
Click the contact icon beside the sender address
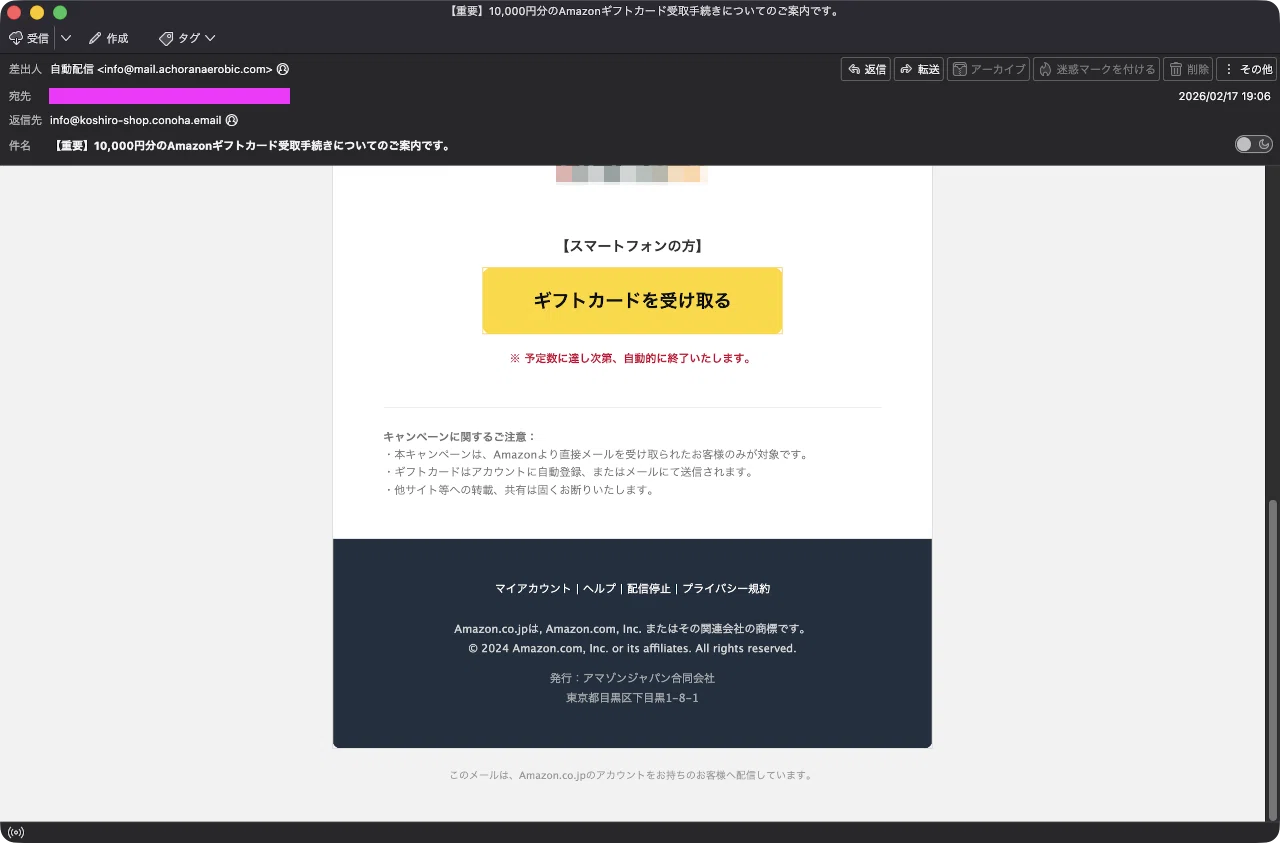pyautogui.click(x=283, y=69)
